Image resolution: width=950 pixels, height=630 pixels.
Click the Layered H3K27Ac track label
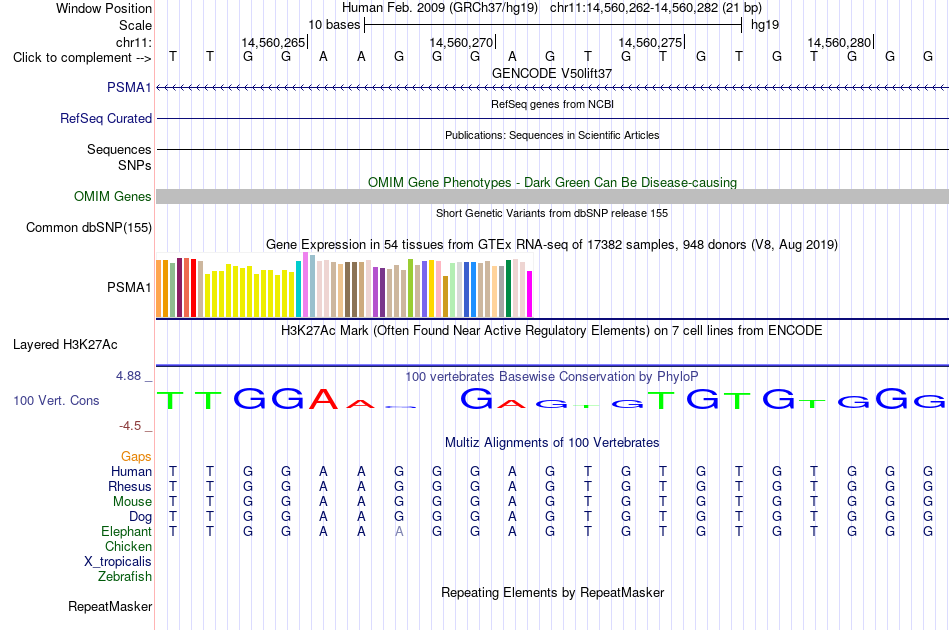click(x=65, y=345)
